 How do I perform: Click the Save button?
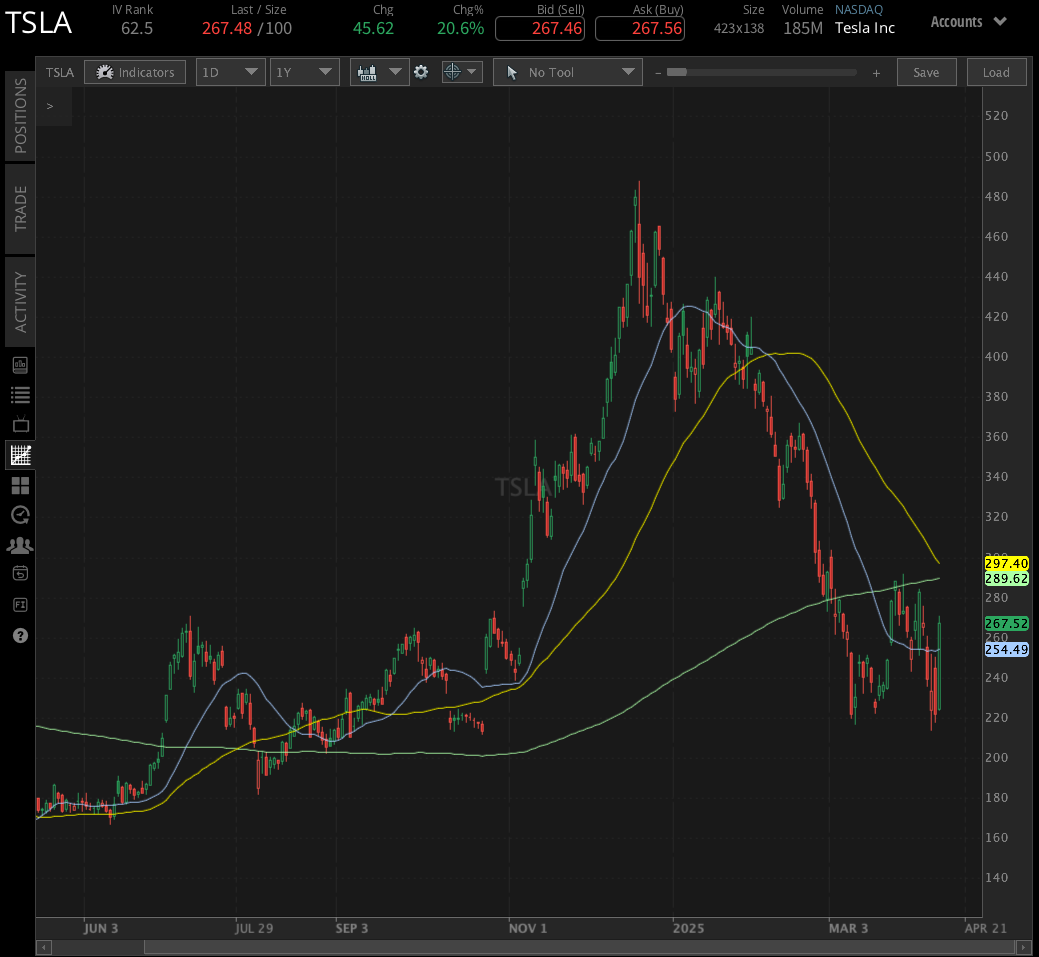pos(925,71)
